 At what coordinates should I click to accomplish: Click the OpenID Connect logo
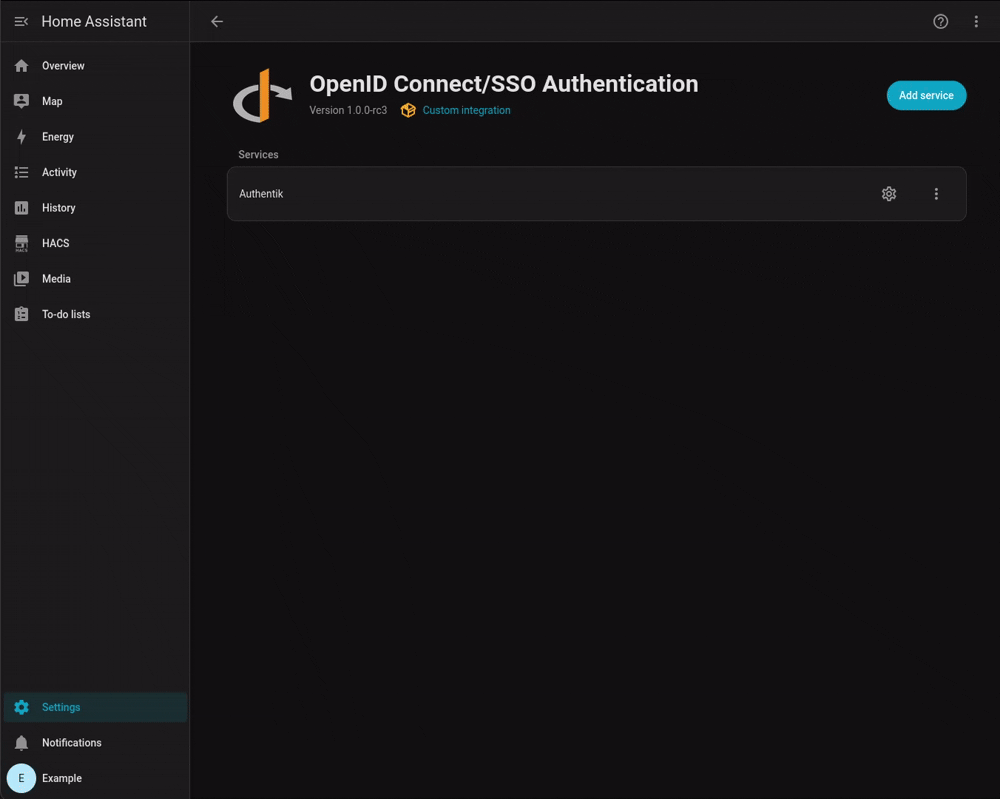tap(263, 96)
